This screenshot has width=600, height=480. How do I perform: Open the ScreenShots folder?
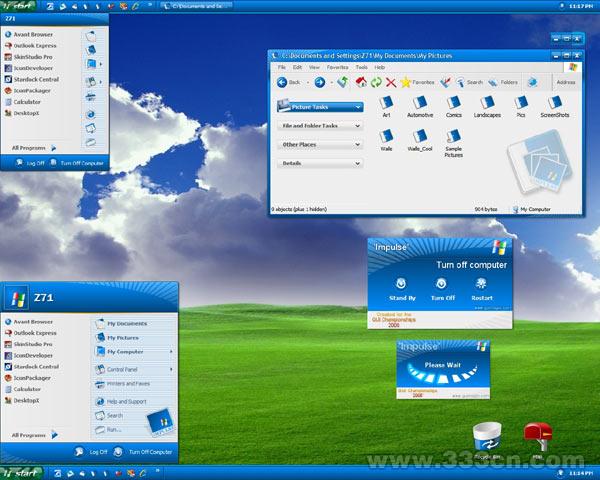[554, 106]
